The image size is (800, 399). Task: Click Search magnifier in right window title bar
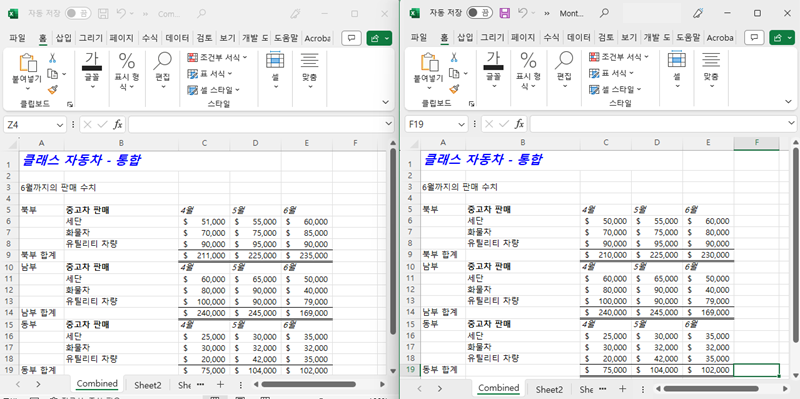(604, 13)
